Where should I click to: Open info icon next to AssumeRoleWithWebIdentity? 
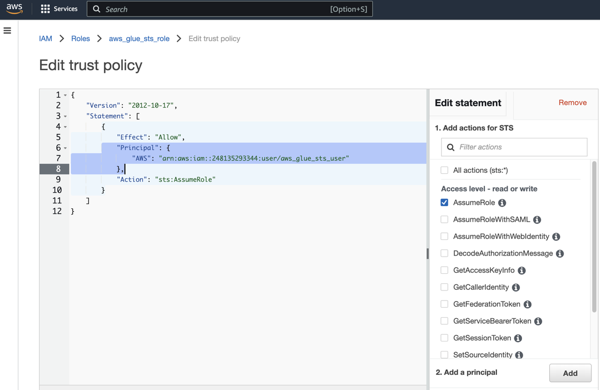(556, 237)
